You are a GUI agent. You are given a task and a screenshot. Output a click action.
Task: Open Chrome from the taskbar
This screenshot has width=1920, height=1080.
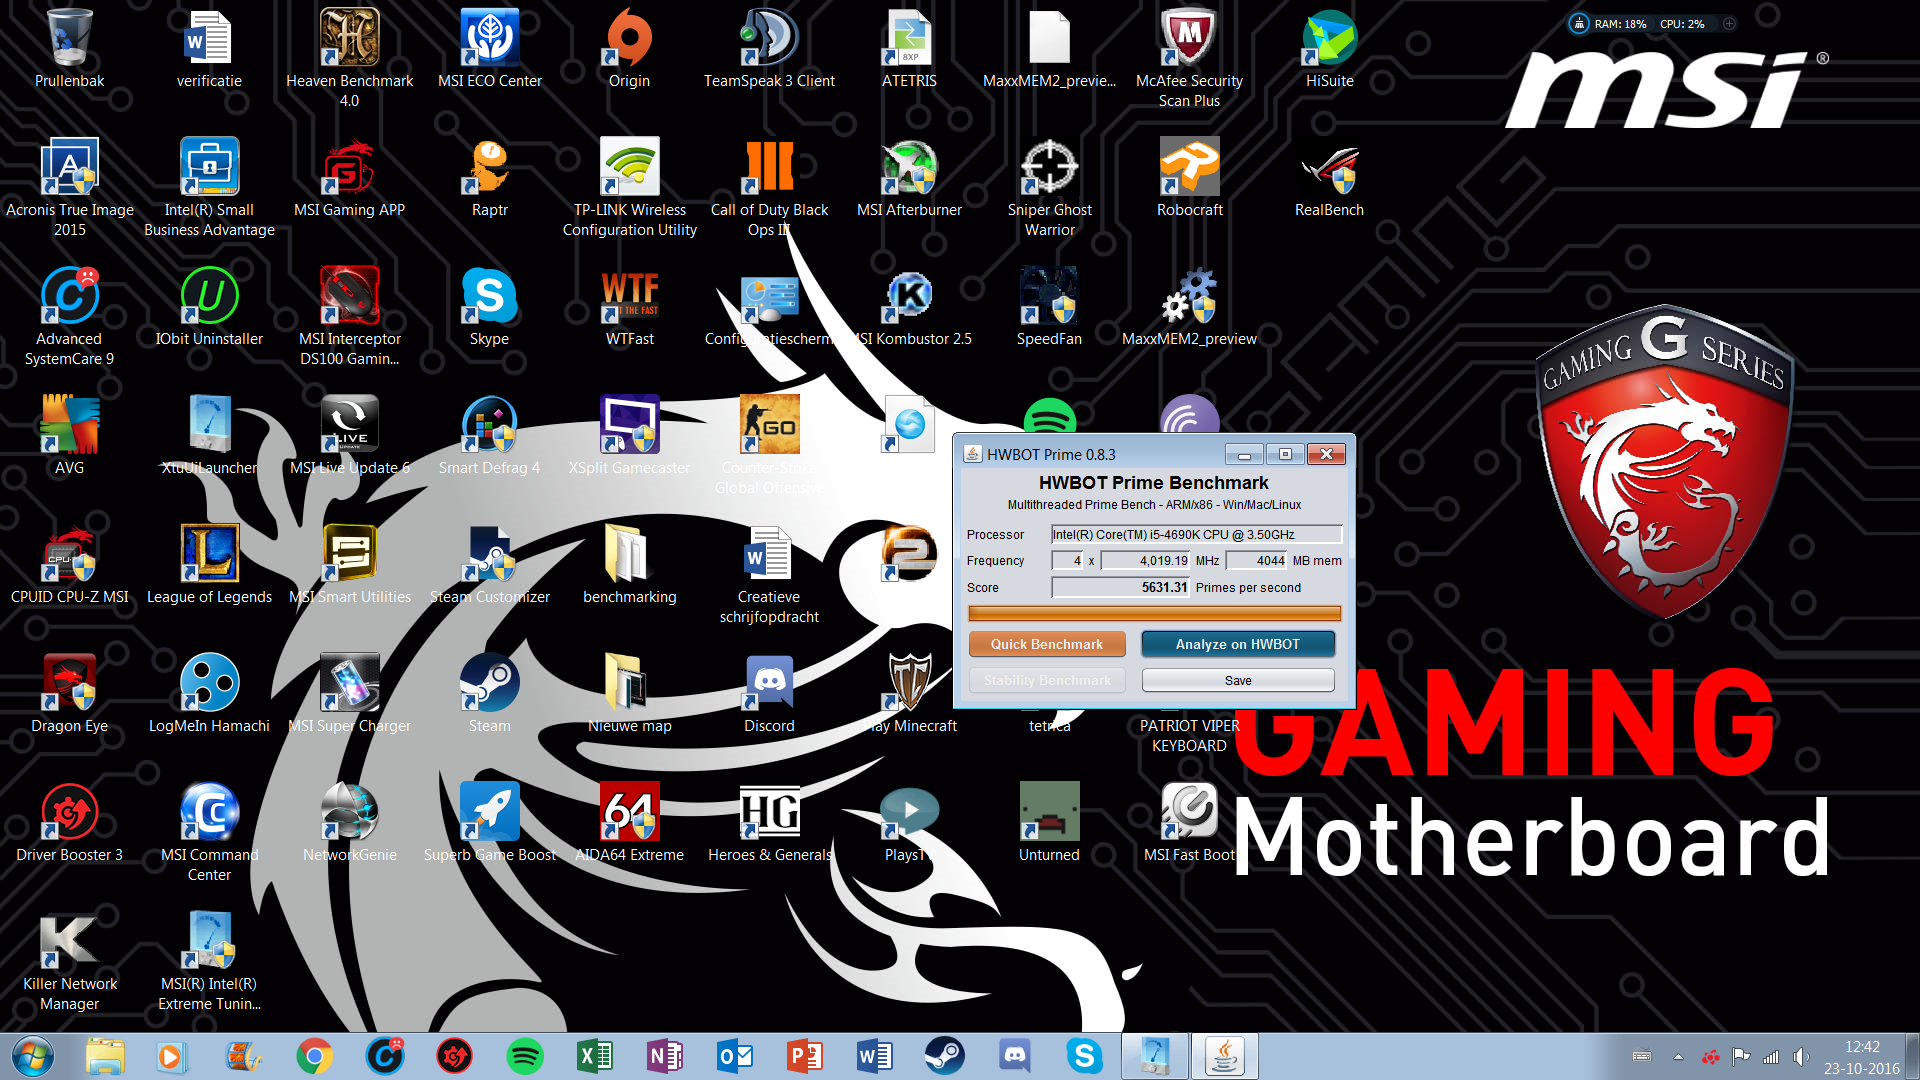pos(314,1056)
